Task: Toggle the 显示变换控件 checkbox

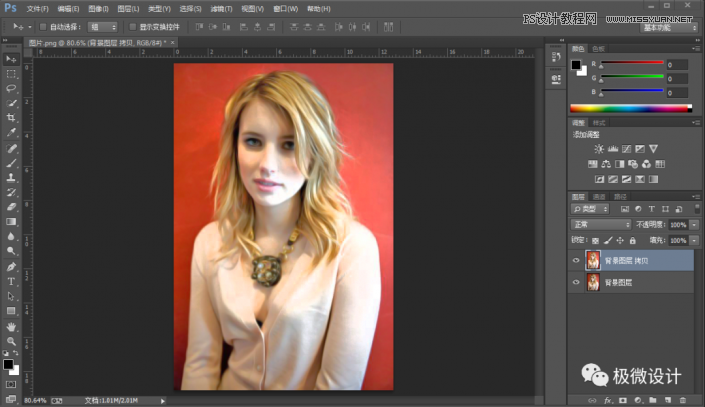Action: [133, 27]
